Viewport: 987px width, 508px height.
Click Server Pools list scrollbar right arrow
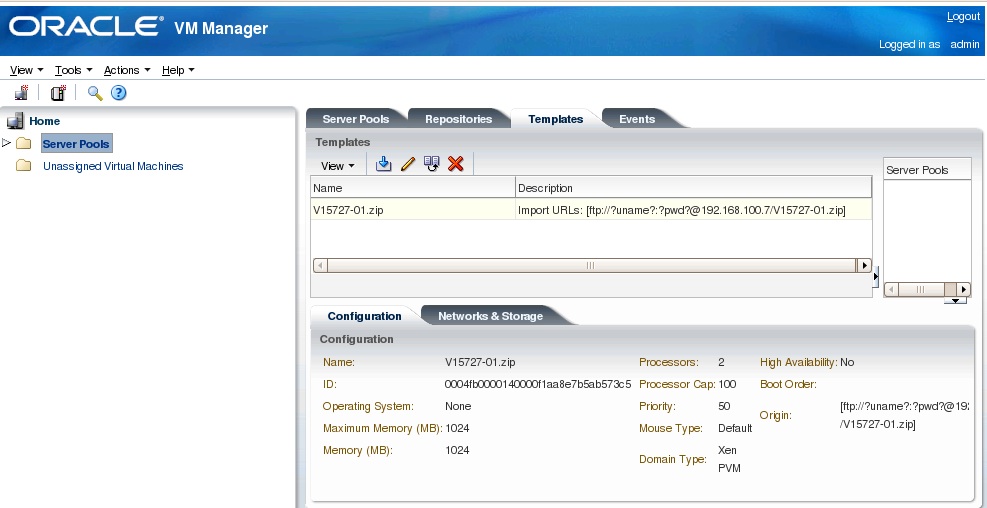point(964,290)
